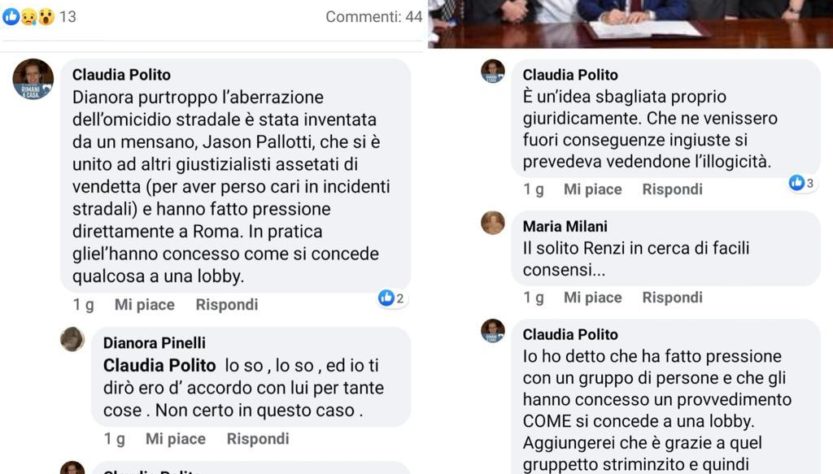Viewport: 833px width, 474px height.
Task: Click the like badge showing 3 reactions
Action: [802, 183]
